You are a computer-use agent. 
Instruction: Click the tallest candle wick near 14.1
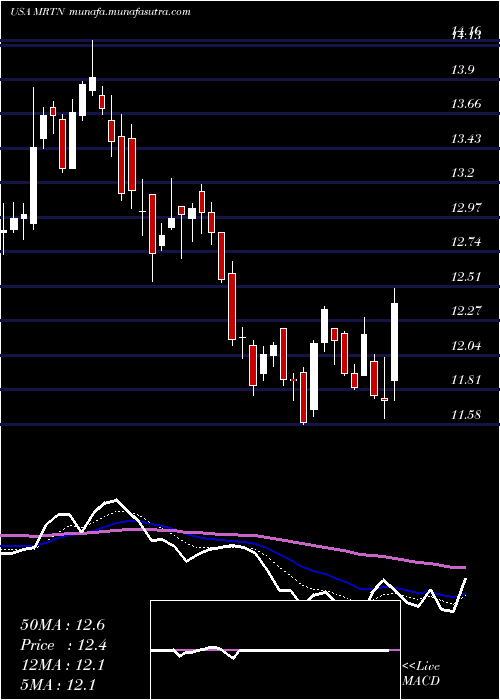[x=92, y=67]
